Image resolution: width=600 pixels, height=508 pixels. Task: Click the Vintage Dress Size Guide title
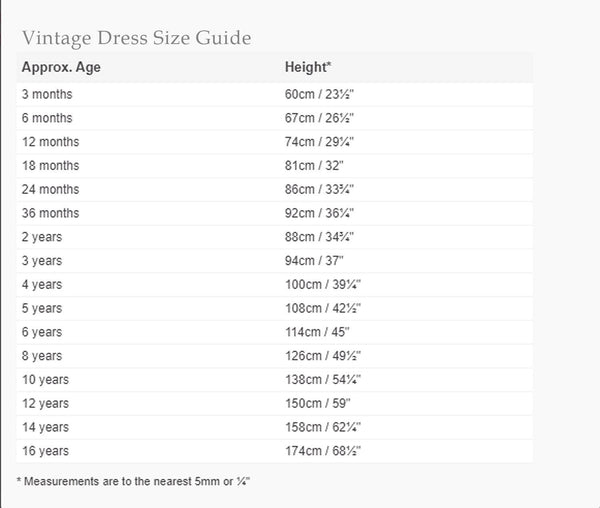[136, 38]
